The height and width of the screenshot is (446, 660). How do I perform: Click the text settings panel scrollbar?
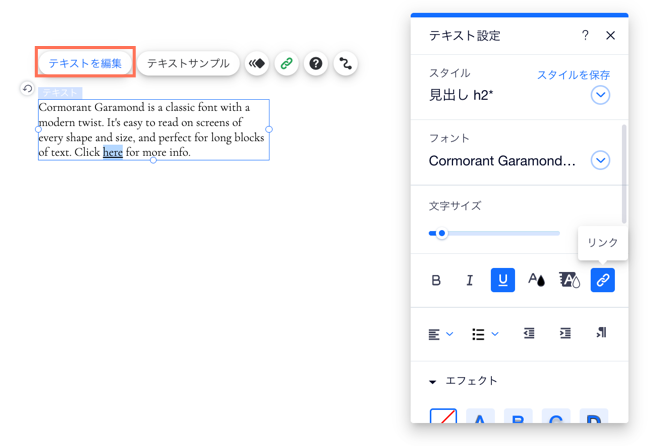[624, 174]
